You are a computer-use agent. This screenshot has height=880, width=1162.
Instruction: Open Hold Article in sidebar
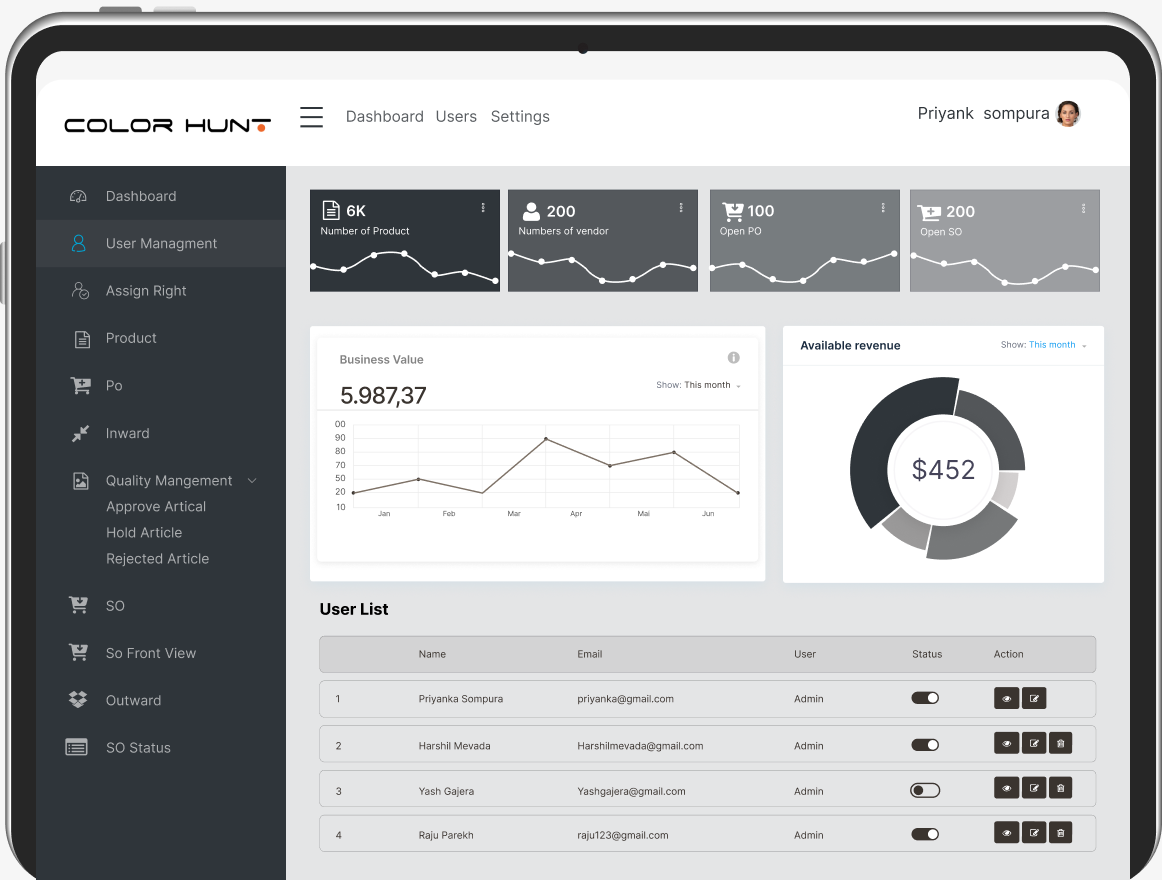coord(144,532)
